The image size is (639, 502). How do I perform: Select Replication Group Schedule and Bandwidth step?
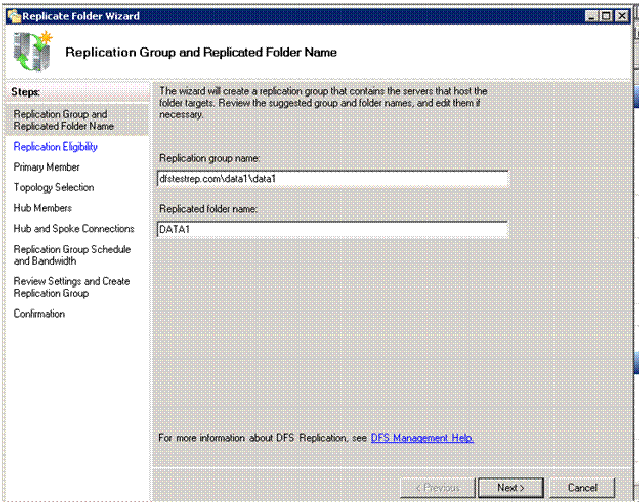(72, 255)
